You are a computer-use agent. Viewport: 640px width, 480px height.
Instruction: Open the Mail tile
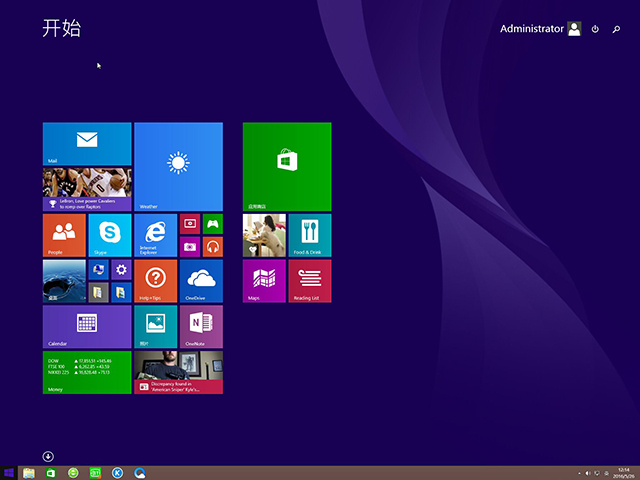pyautogui.click(x=87, y=144)
